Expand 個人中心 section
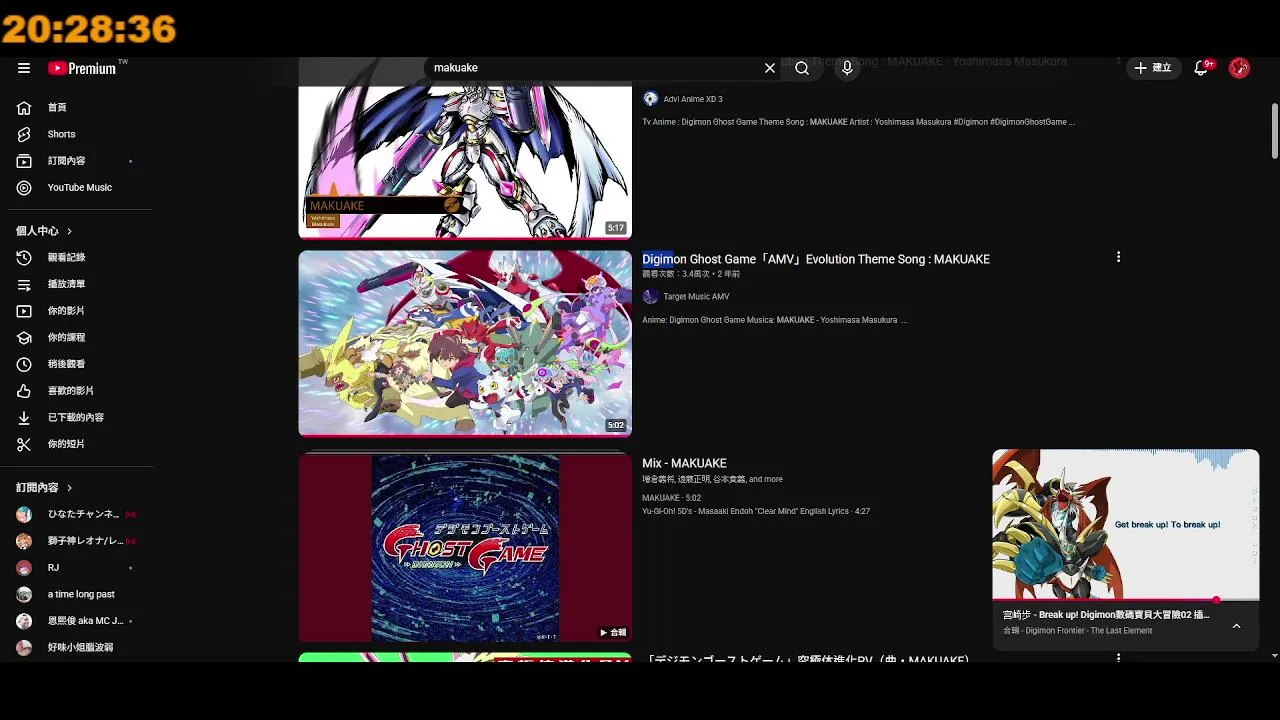This screenshot has width=1280, height=720. tap(44, 231)
